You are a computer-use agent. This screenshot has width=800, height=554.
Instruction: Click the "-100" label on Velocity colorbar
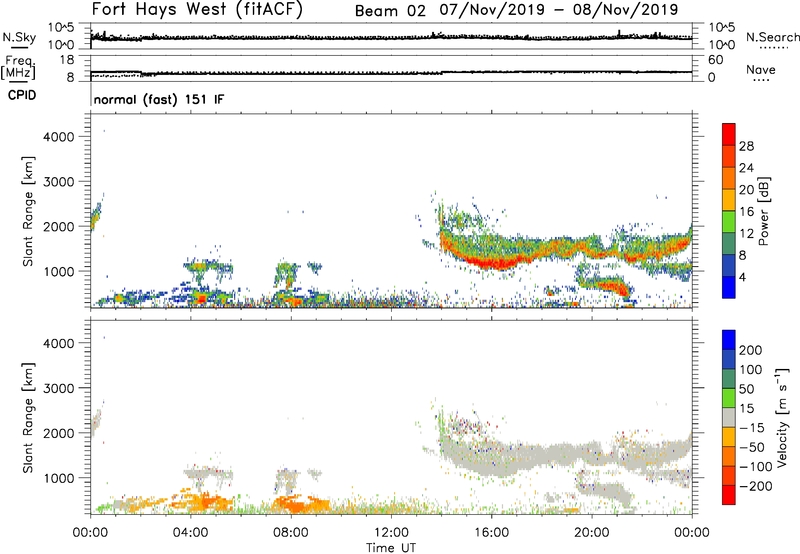pyautogui.click(x=755, y=466)
